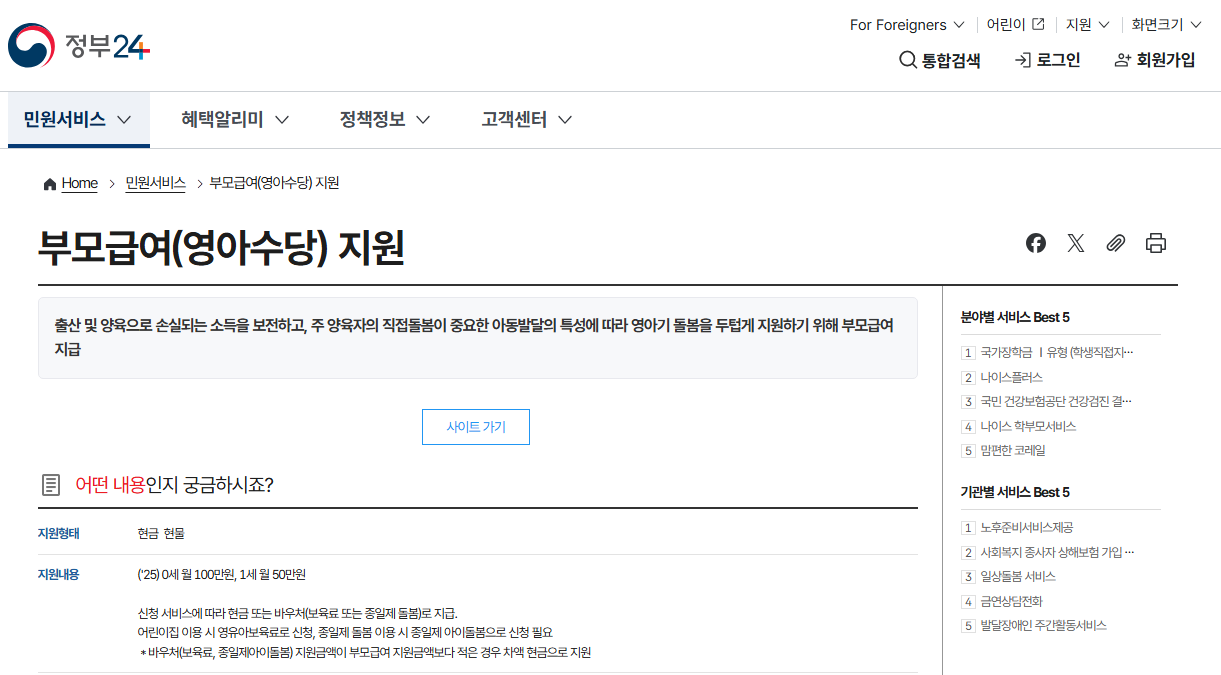Screen dimensions: 1221x675
Task: Select the home icon in the breadcrumb
Action: point(48,183)
